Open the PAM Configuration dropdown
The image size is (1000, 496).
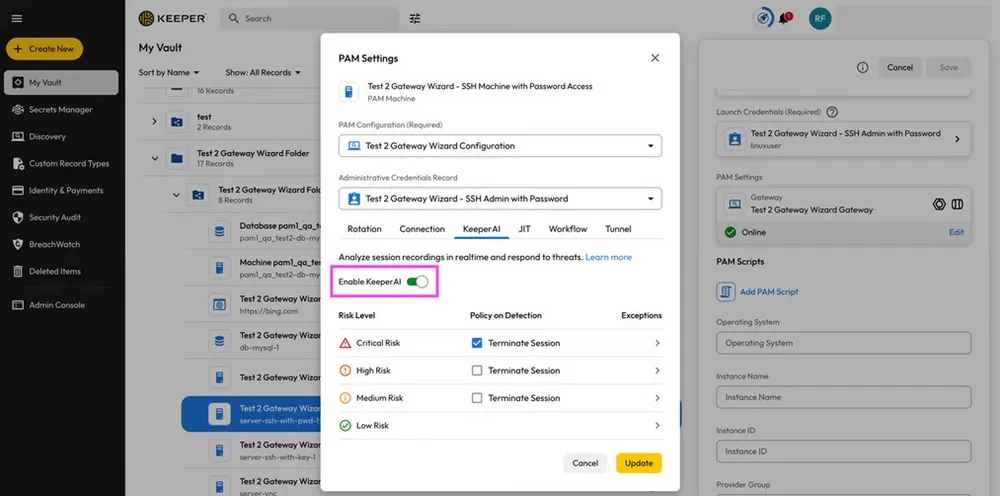tap(500, 145)
